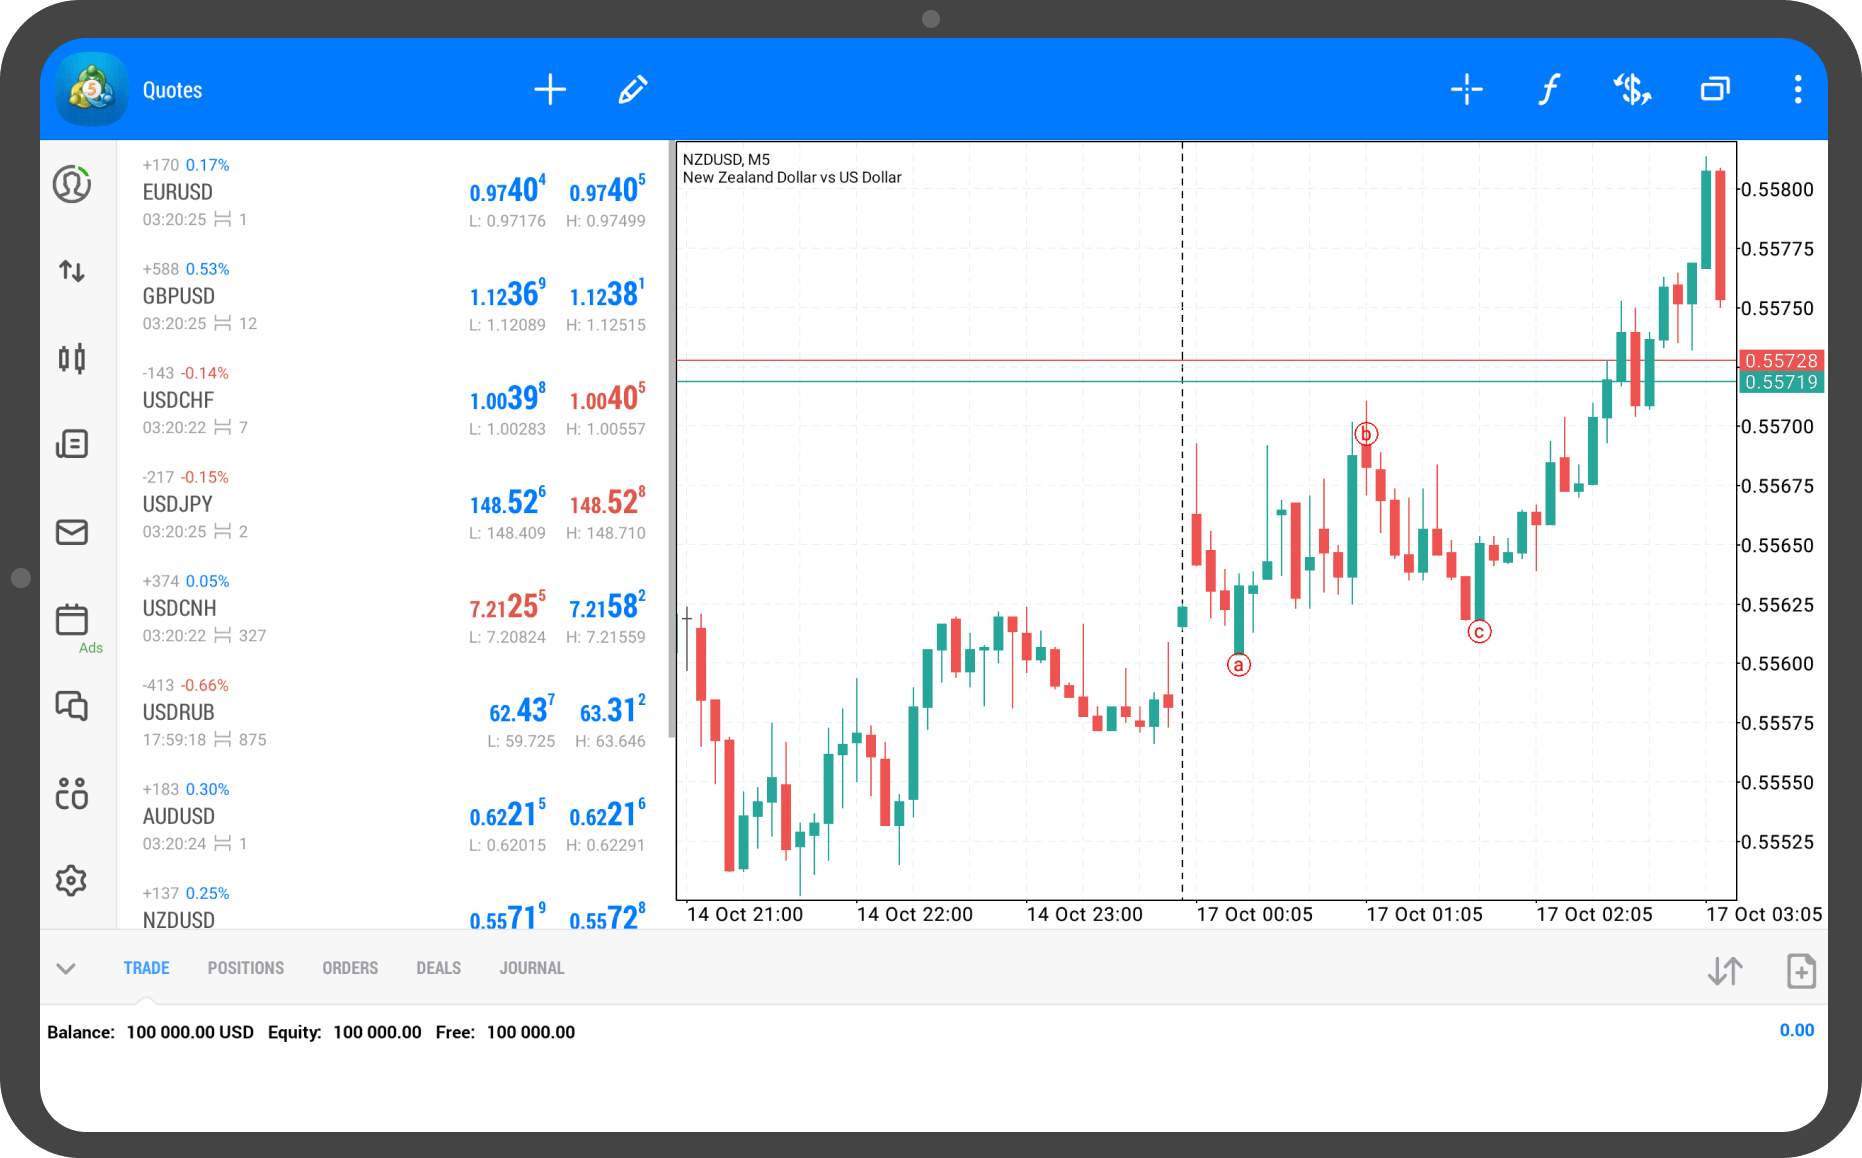Open settings gear in sidebar
This screenshot has width=1862, height=1158.
tap(72, 881)
